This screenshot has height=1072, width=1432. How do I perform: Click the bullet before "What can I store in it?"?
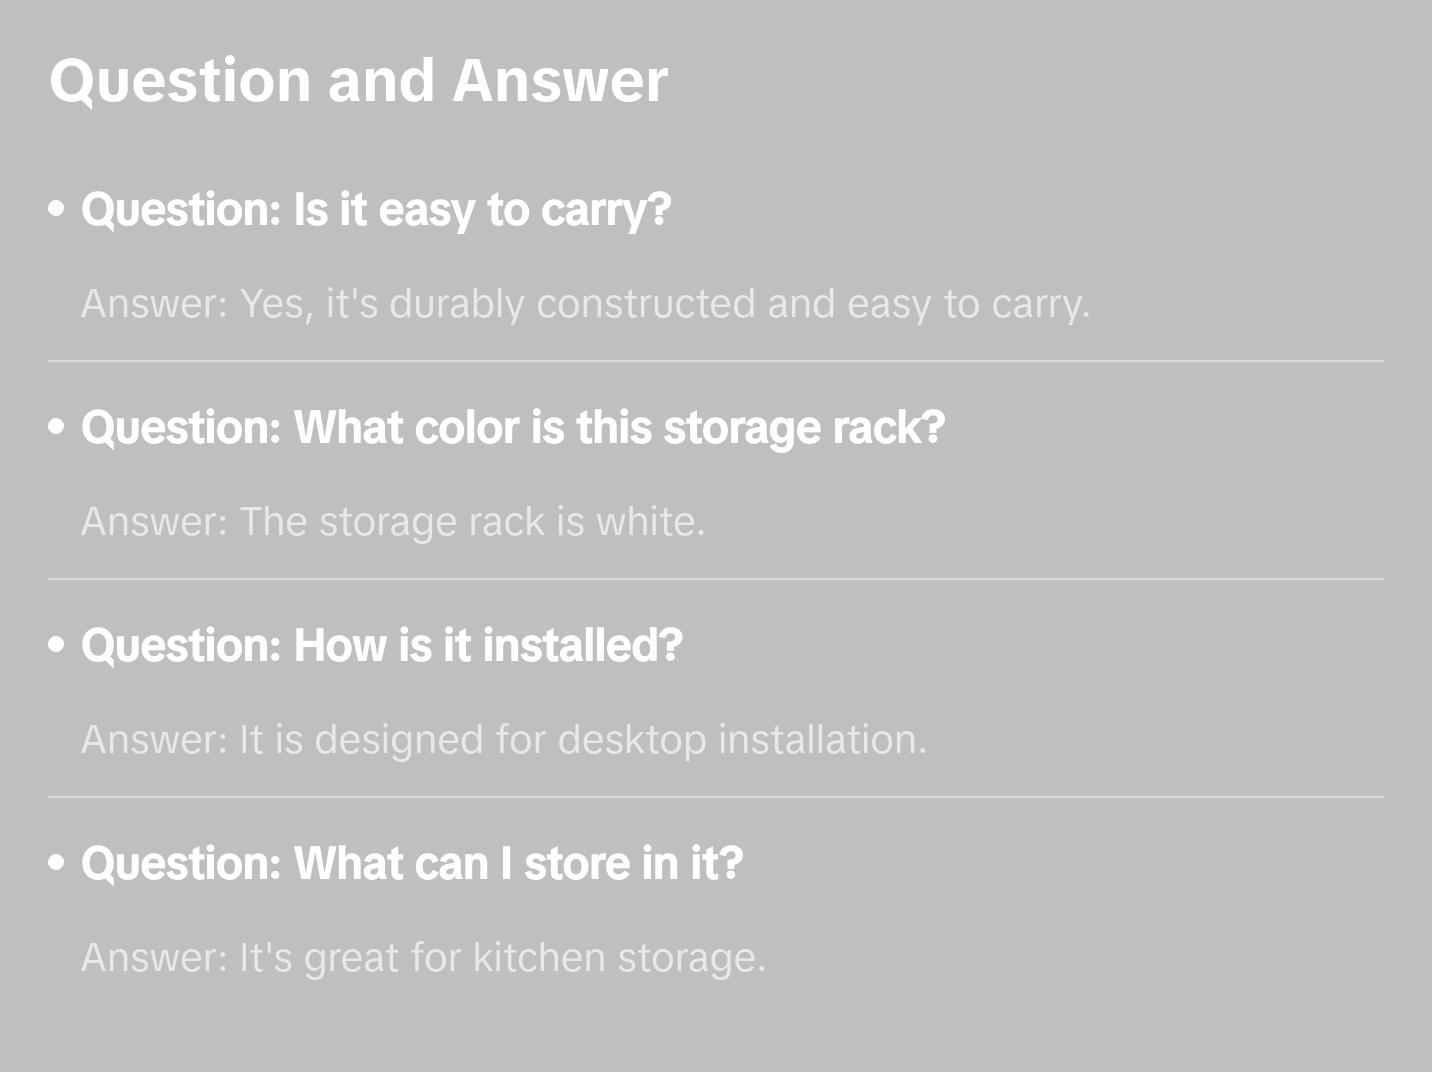click(57, 863)
